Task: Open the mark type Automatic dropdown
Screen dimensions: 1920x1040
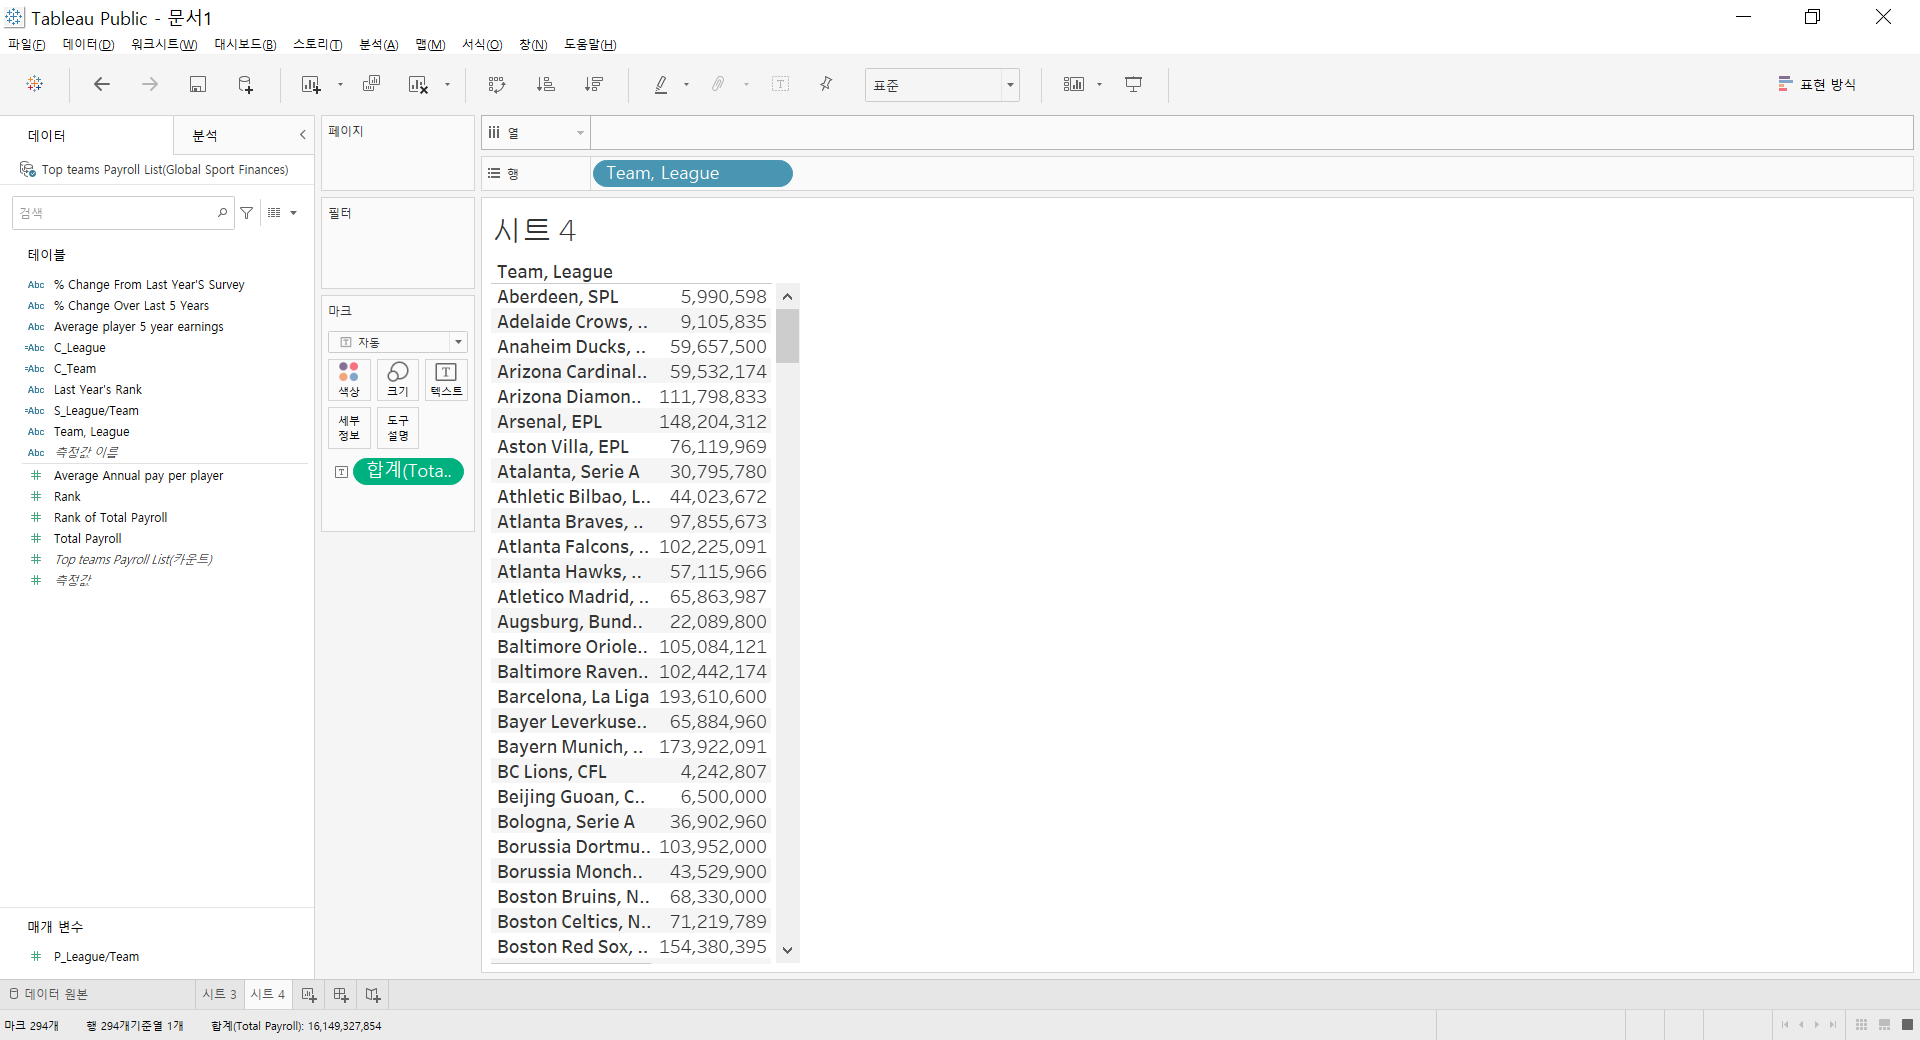Action: pyautogui.click(x=398, y=342)
